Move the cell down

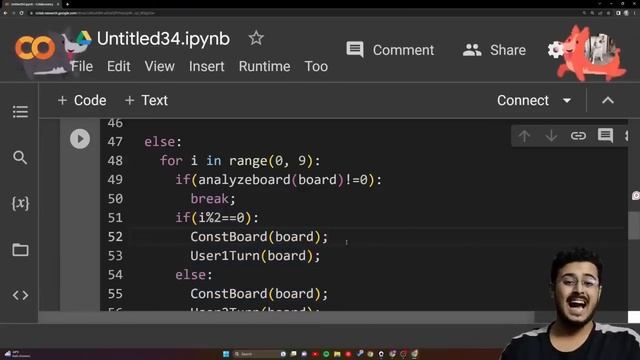(x=551, y=136)
